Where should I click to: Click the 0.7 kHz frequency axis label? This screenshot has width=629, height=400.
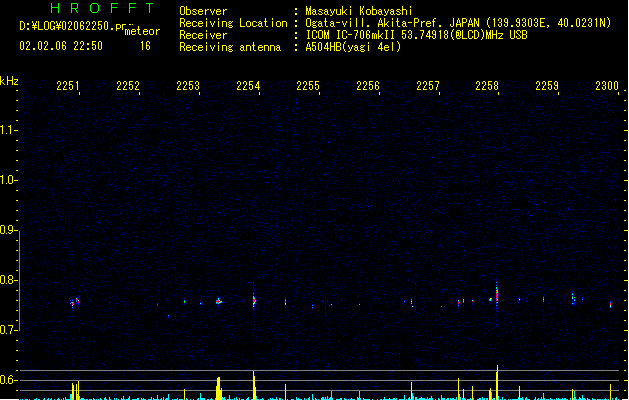tap(8, 330)
